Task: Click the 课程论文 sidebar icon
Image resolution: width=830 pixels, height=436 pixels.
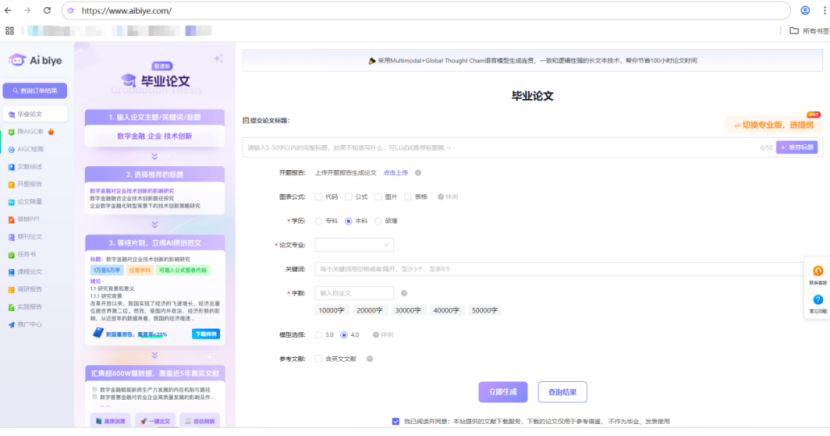Action: click(x=11, y=272)
